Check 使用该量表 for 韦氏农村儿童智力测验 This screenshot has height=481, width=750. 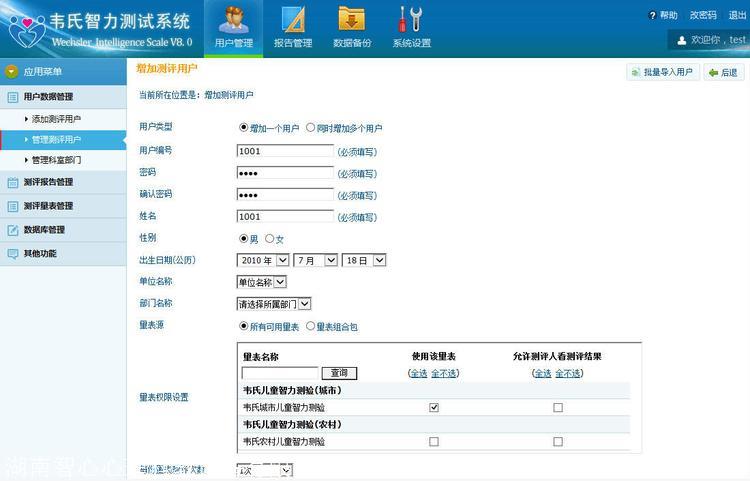click(434, 441)
